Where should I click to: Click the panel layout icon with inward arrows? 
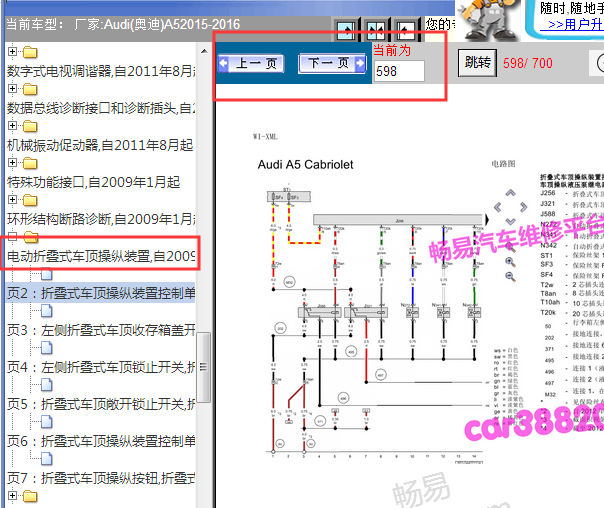376,30
